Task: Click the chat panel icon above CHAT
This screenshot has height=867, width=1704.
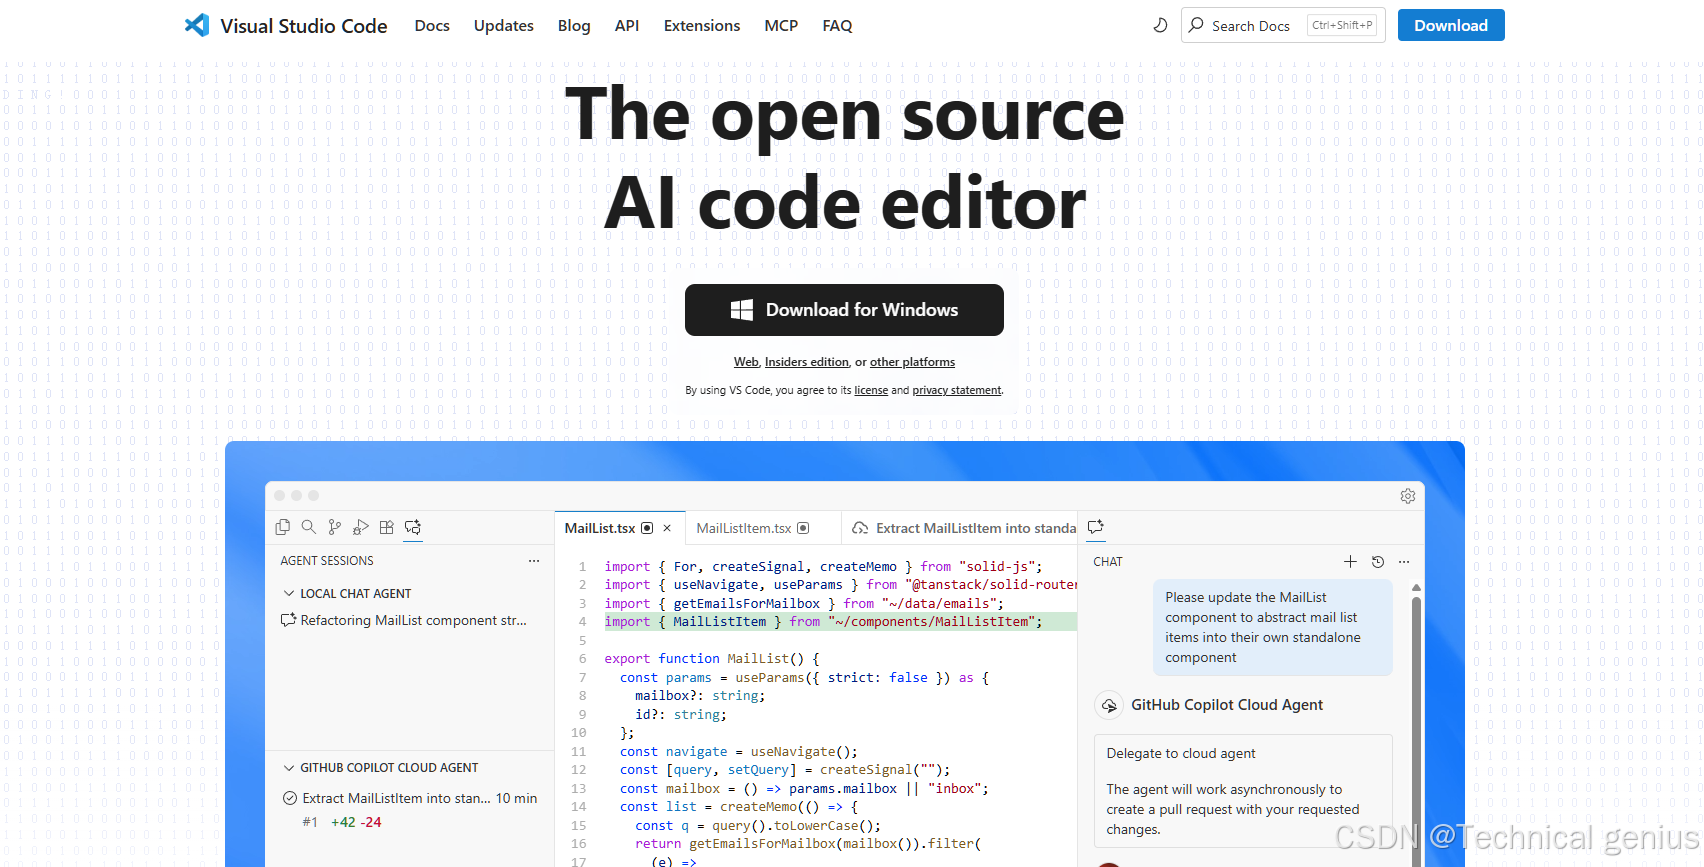Action: coord(1096,527)
